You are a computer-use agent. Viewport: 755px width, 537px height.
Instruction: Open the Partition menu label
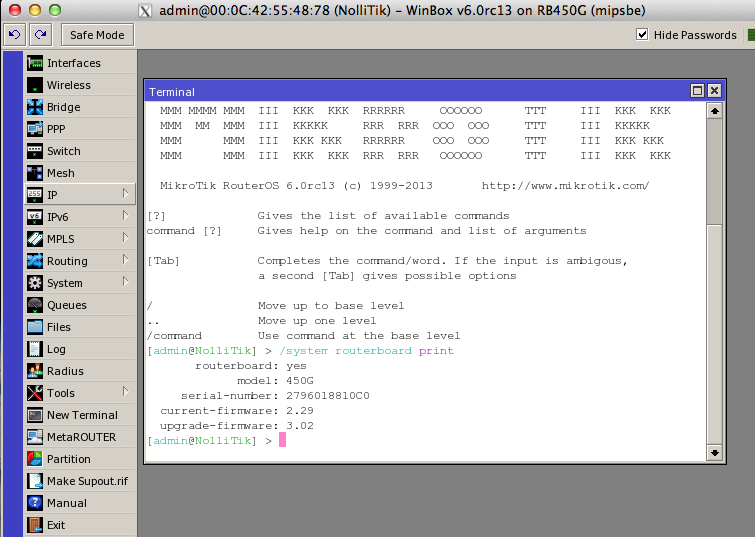coord(68,459)
